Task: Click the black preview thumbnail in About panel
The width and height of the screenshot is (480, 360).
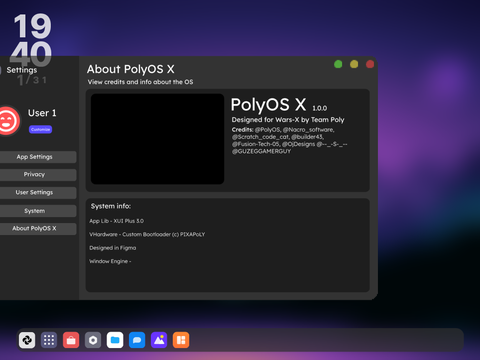Action: click(157, 139)
